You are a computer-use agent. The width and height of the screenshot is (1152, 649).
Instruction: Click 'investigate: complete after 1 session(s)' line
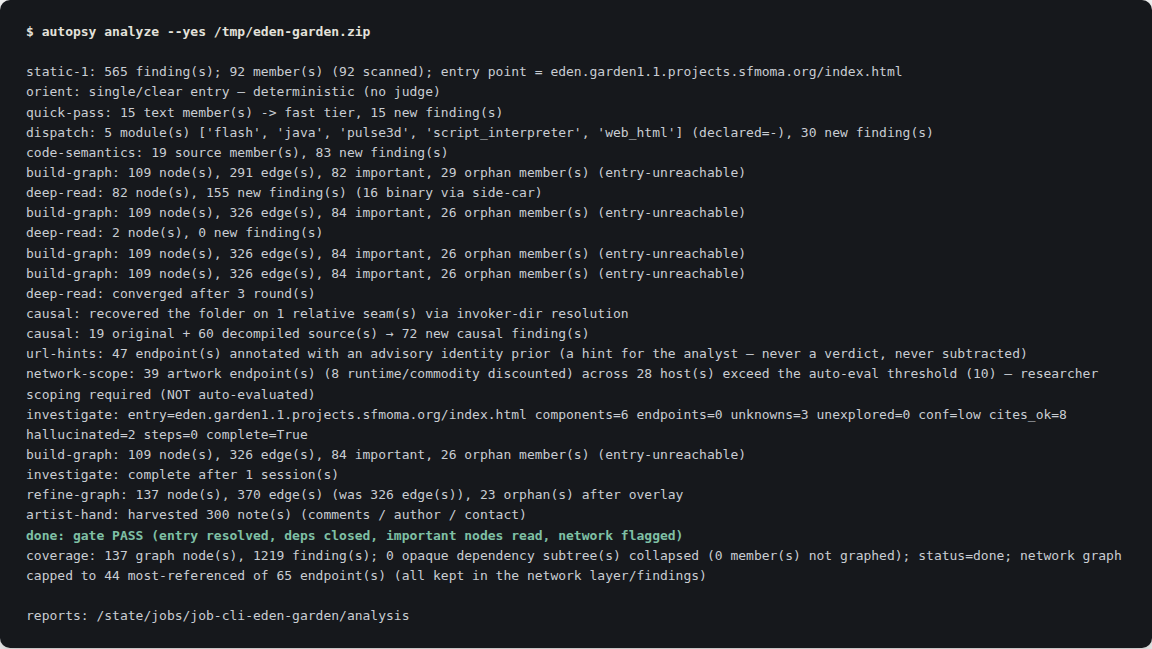[182, 474]
